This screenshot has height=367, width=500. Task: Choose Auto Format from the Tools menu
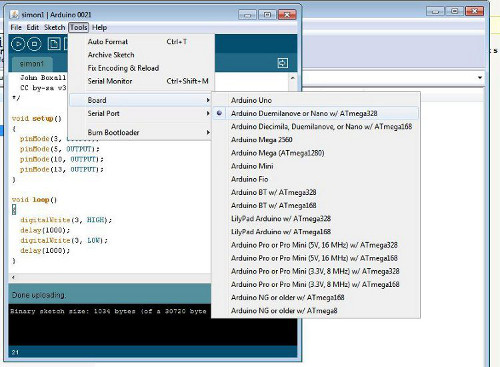click(140, 42)
